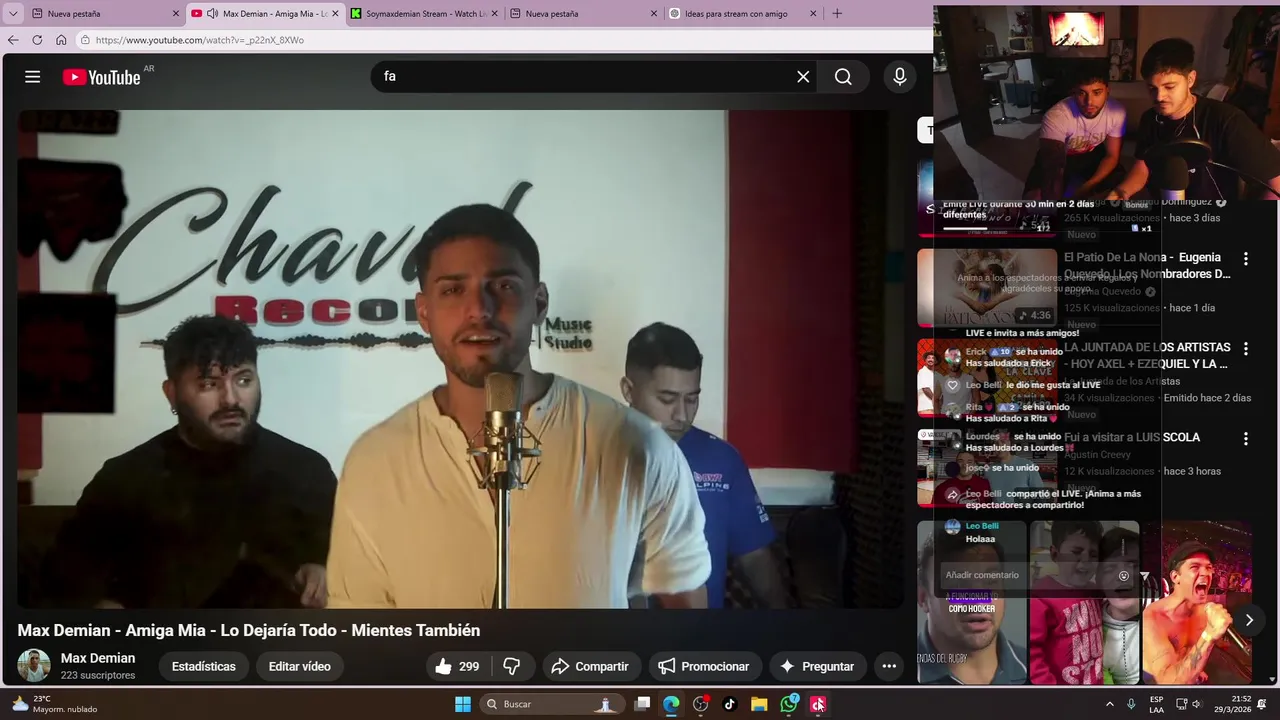Clear the YouTube search box text
This screenshot has height=720, width=1280.
(x=802, y=77)
